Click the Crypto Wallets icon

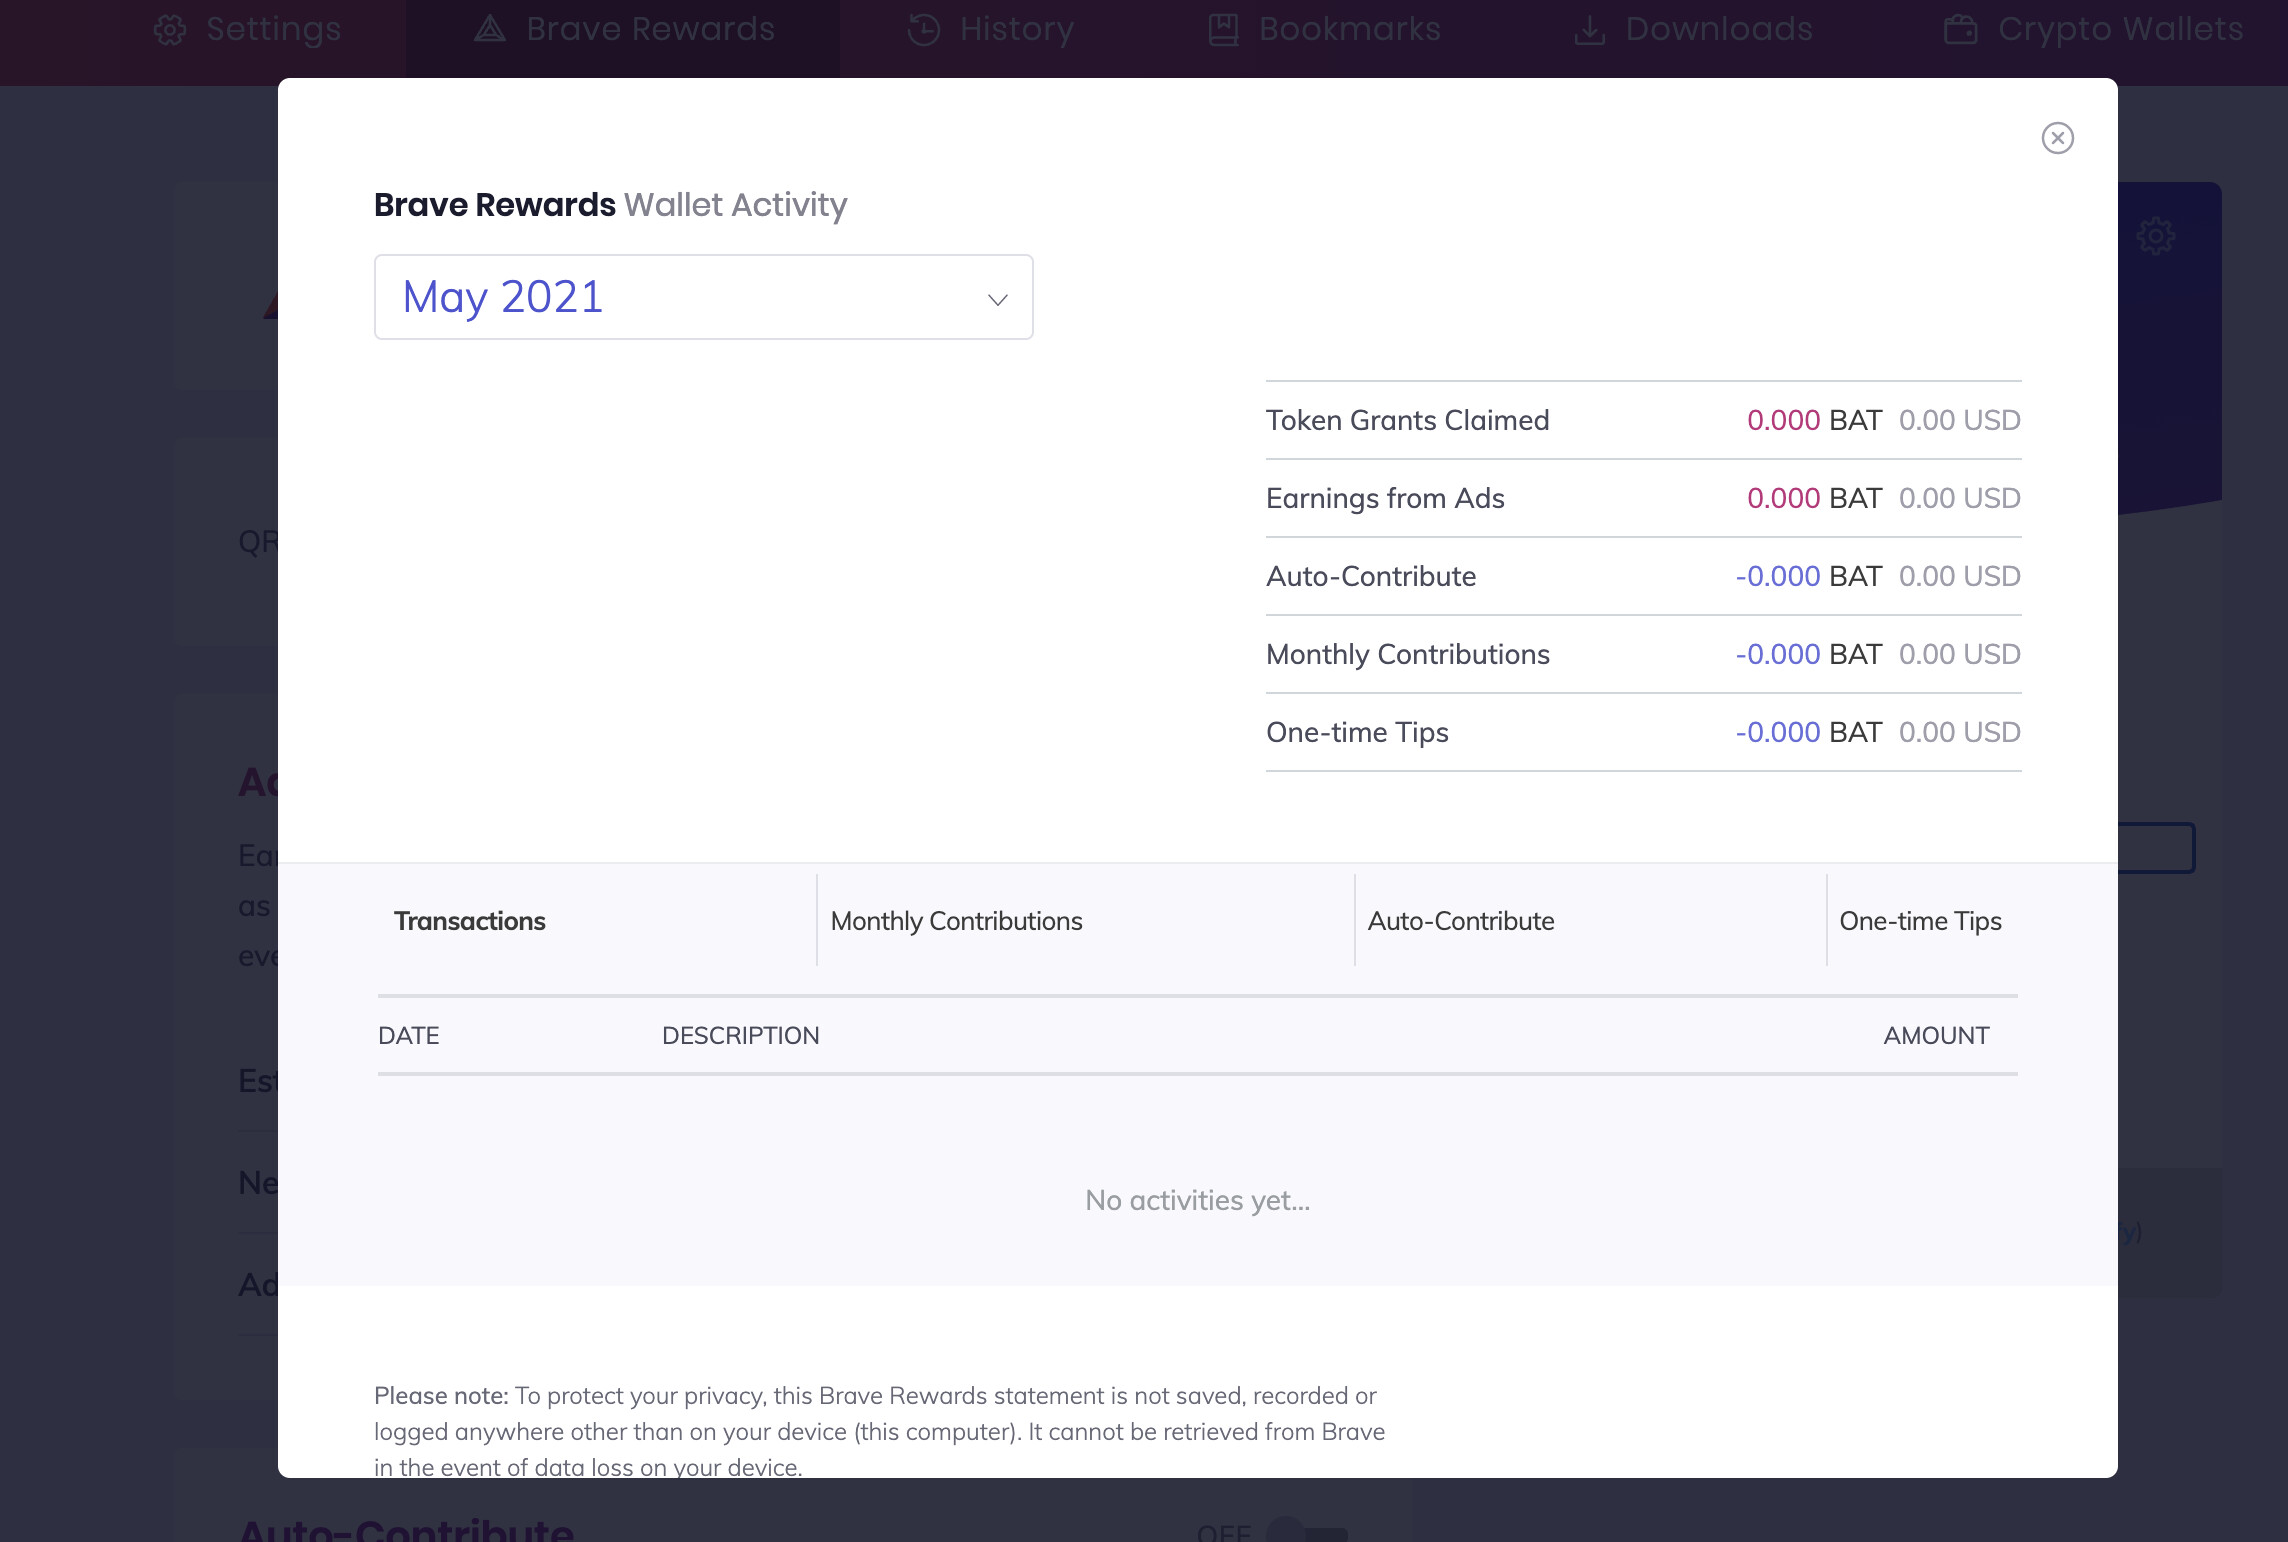click(x=1960, y=30)
